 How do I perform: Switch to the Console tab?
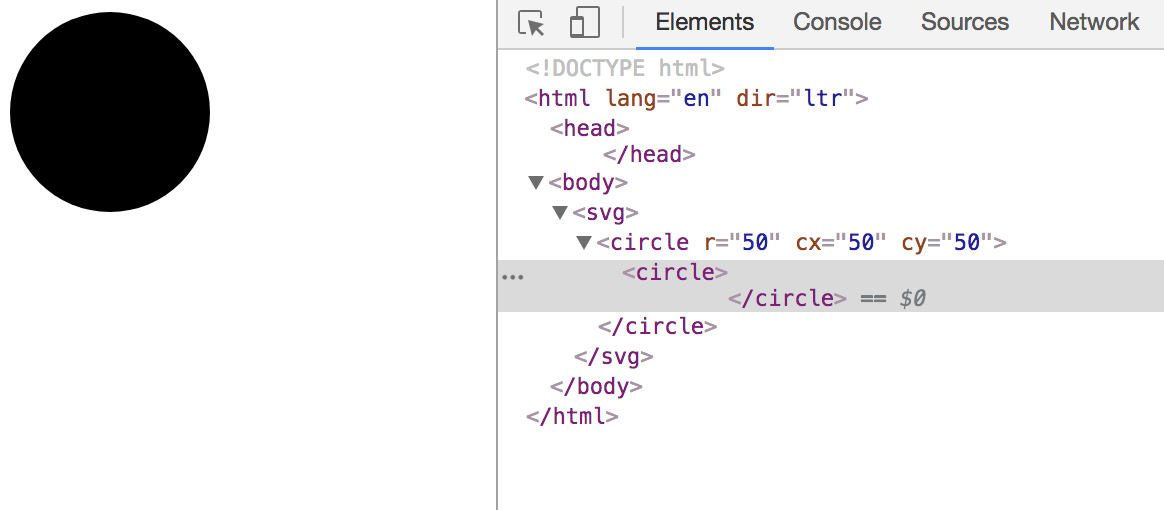pos(837,22)
